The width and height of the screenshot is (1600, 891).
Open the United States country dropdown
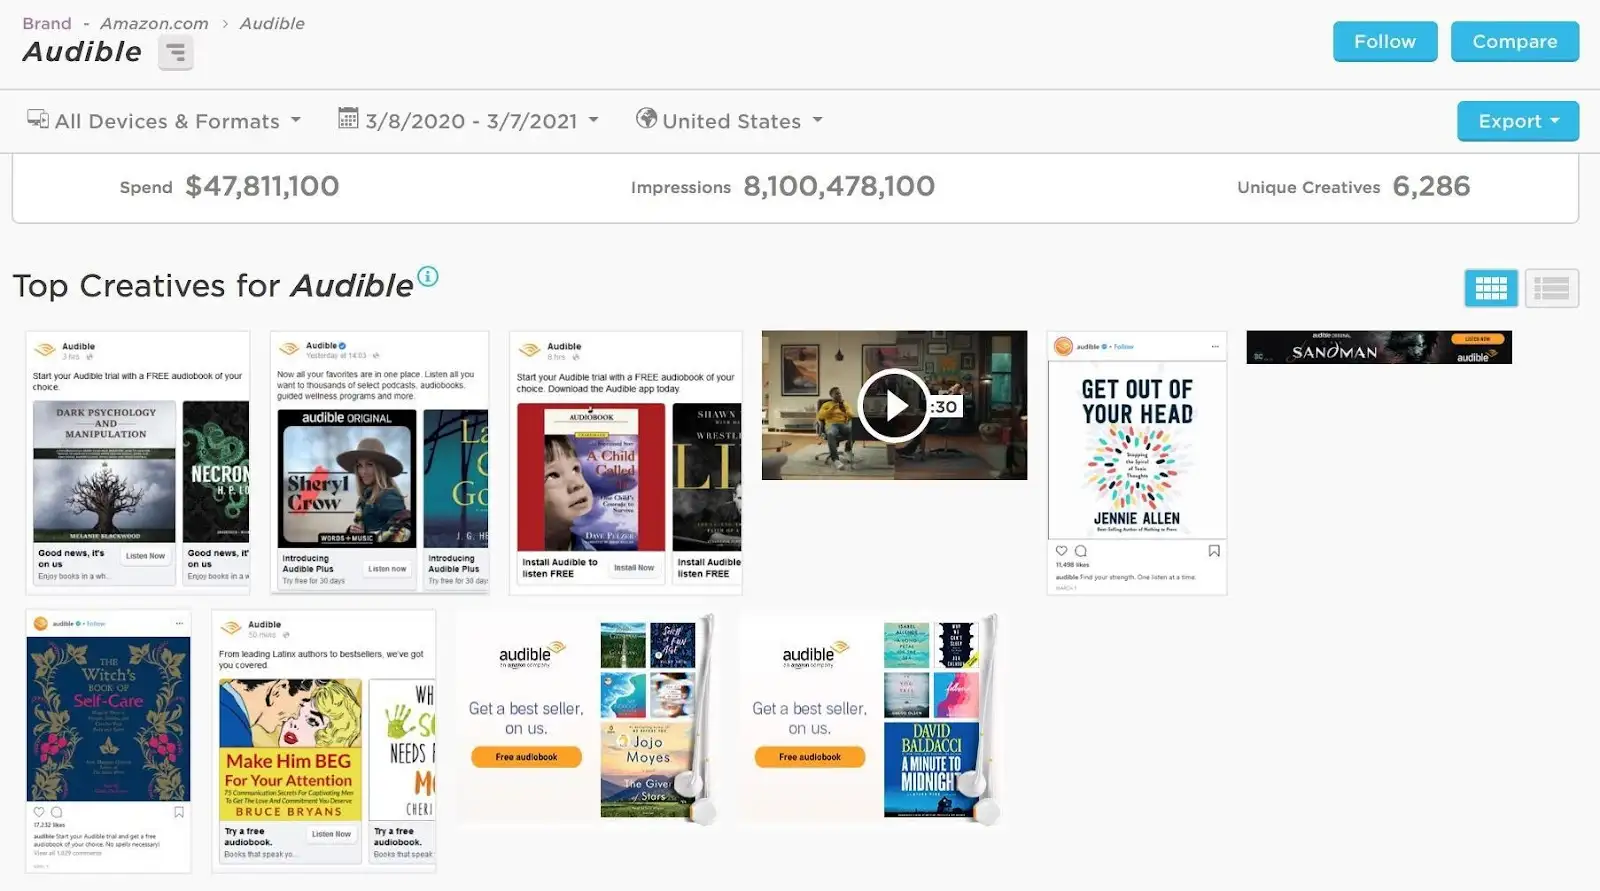point(730,121)
